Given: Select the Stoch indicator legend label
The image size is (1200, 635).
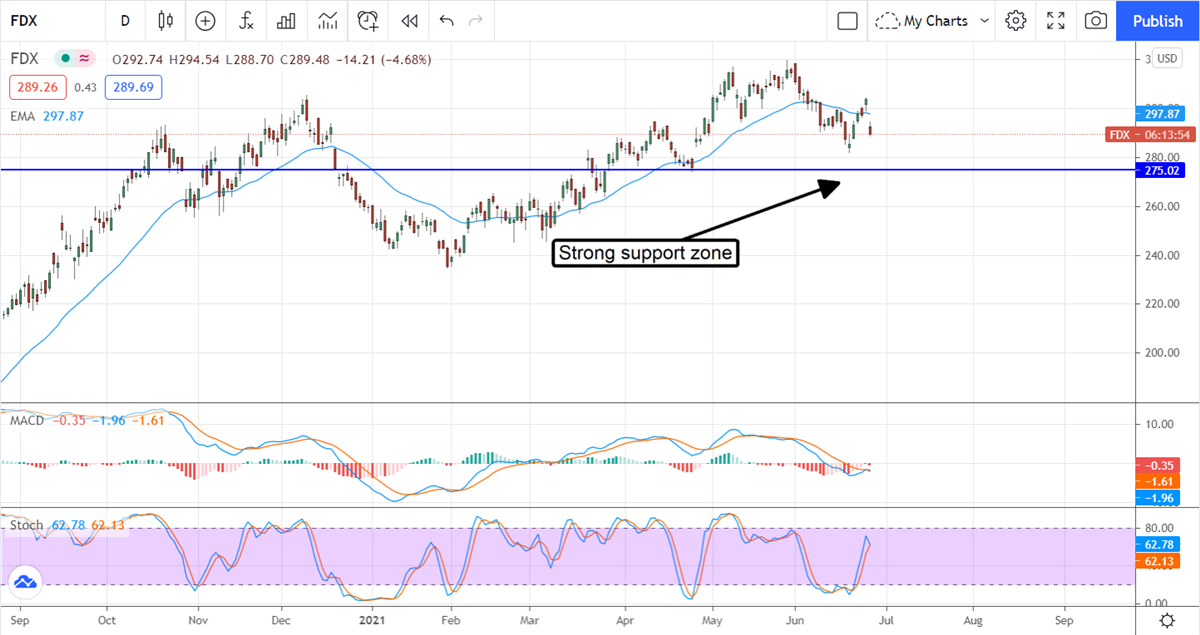Looking at the screenshot, I should pos(25,524).
